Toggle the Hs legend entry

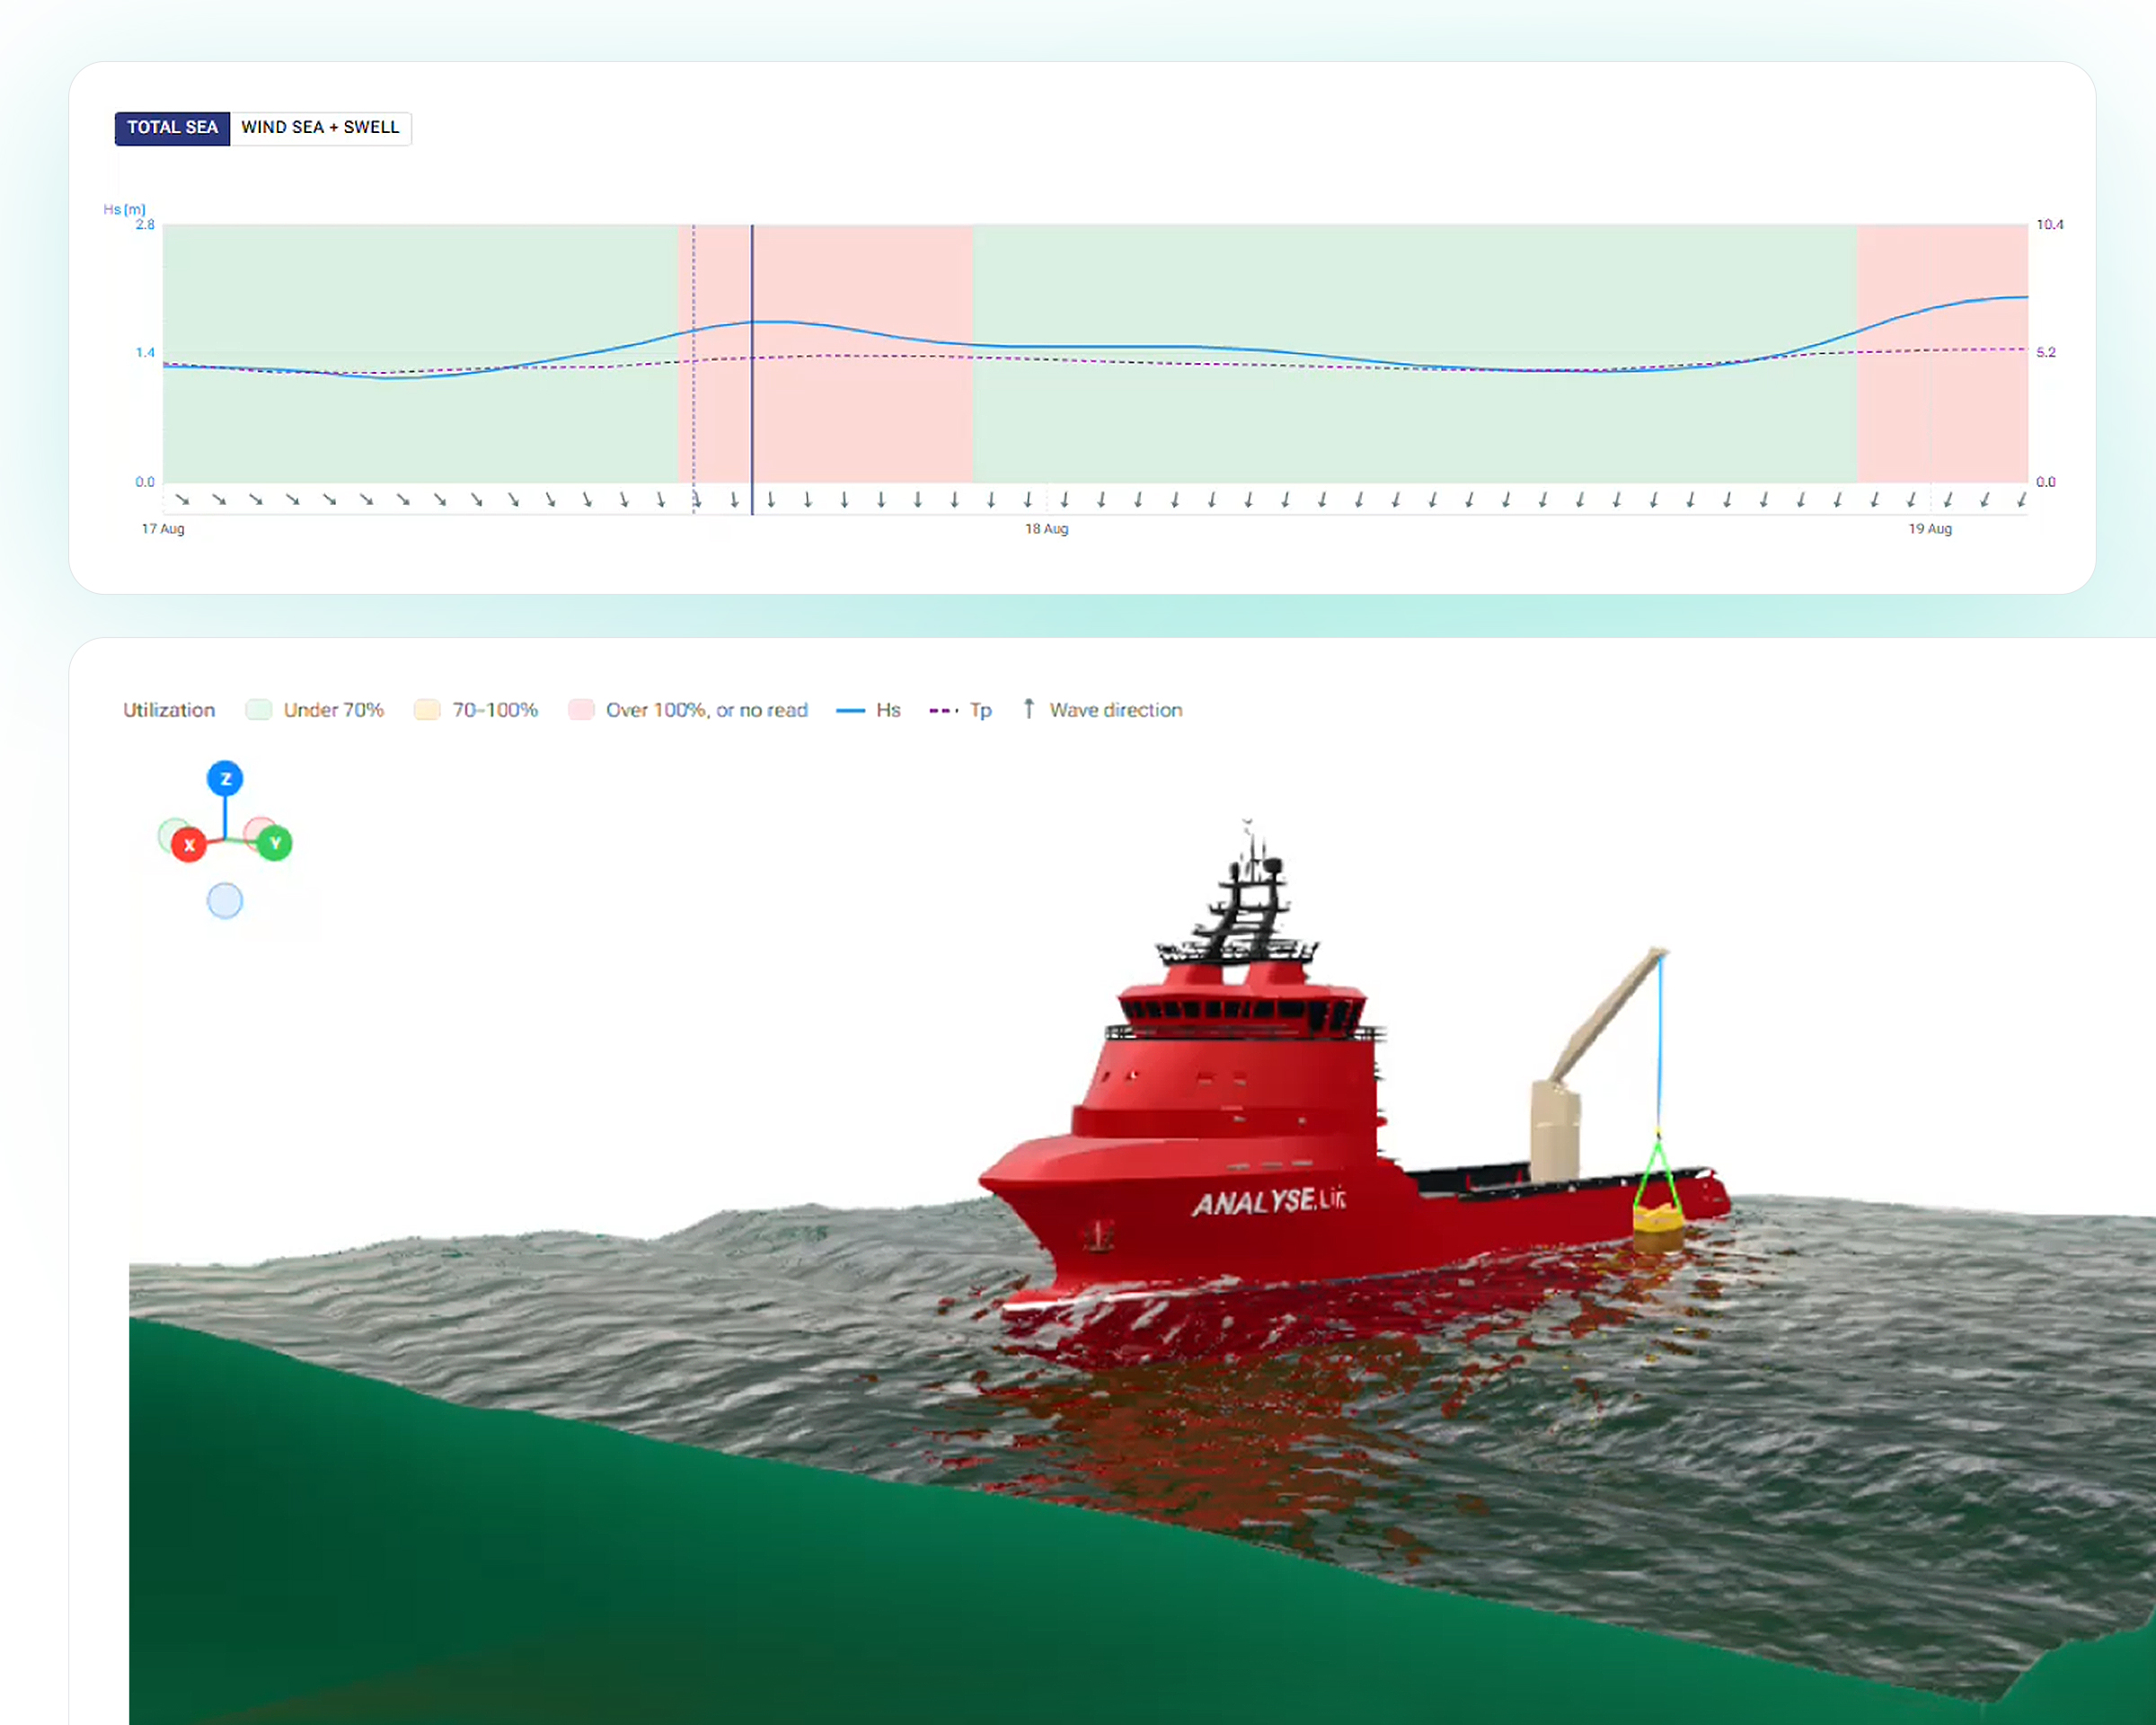[869, 710]
